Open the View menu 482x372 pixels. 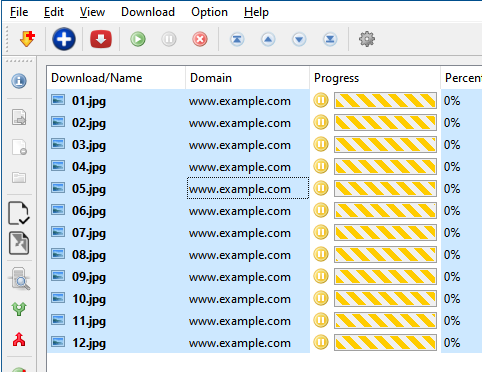coord(92,12)
